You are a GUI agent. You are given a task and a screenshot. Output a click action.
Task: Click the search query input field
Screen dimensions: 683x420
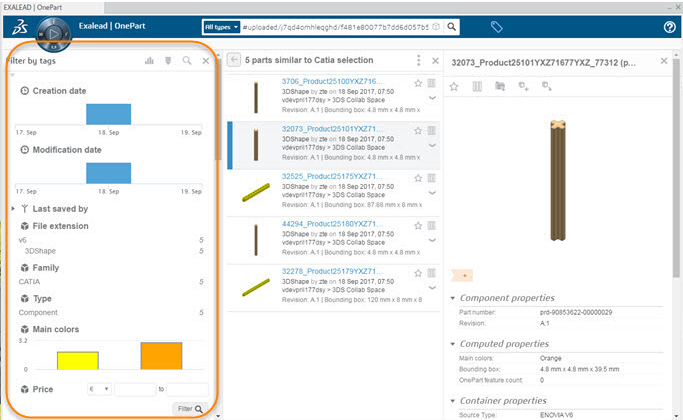tap(335, 27)
